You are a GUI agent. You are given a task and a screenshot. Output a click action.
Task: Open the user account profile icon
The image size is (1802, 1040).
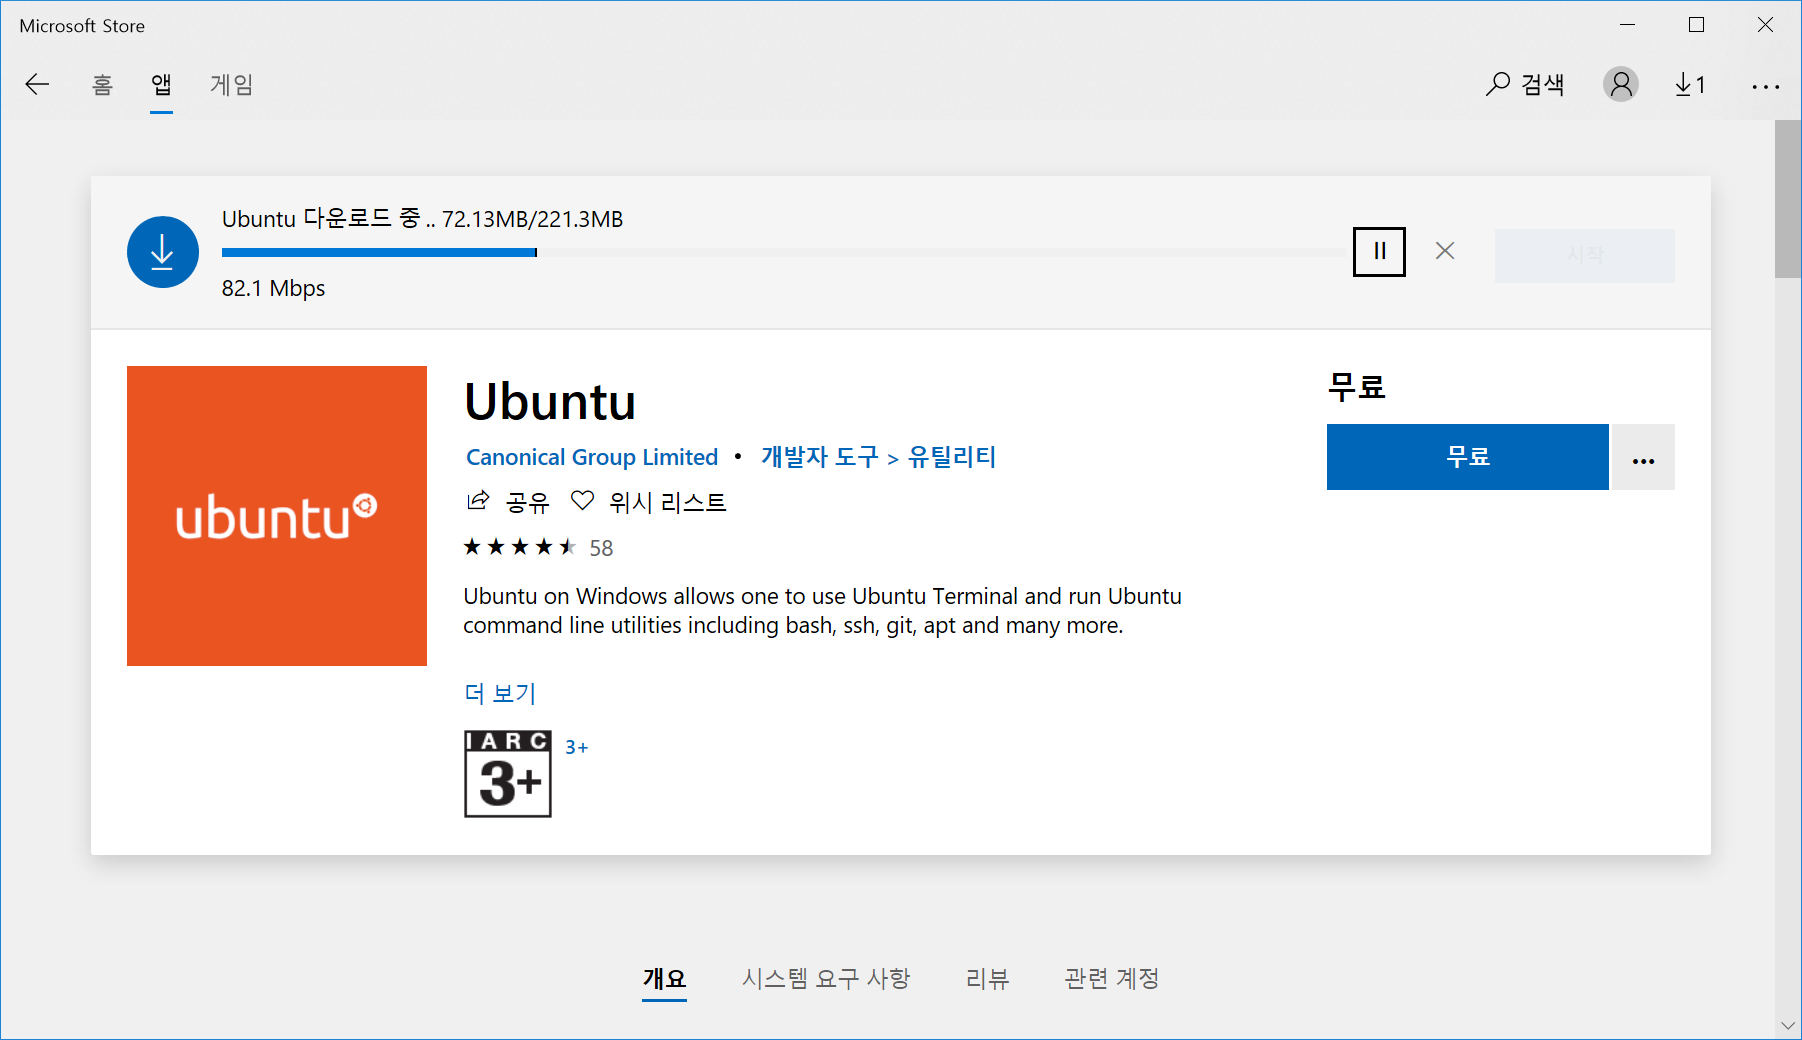tap(1620, 85)
